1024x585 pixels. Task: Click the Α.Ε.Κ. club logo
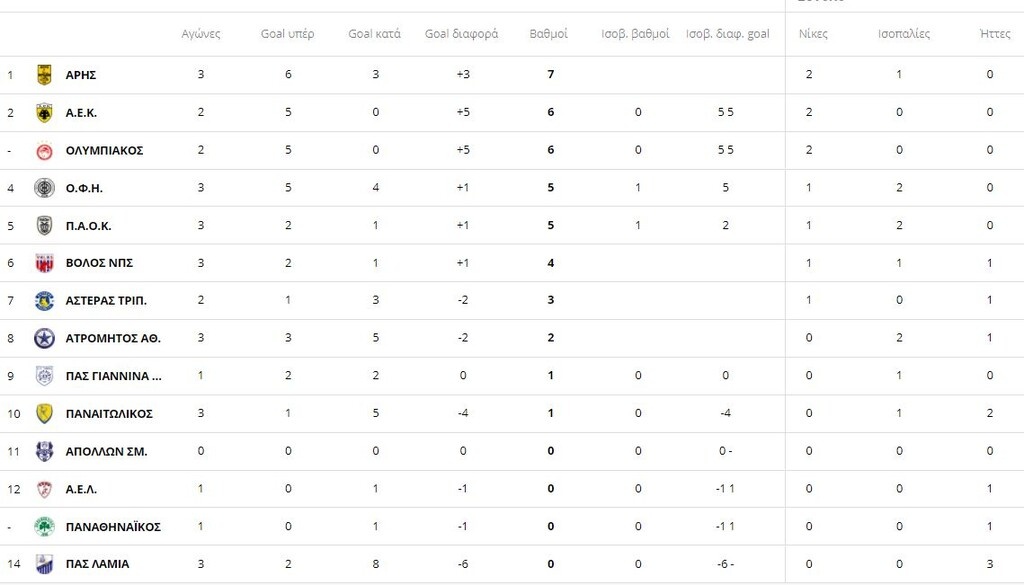click(x=44, y=113)
